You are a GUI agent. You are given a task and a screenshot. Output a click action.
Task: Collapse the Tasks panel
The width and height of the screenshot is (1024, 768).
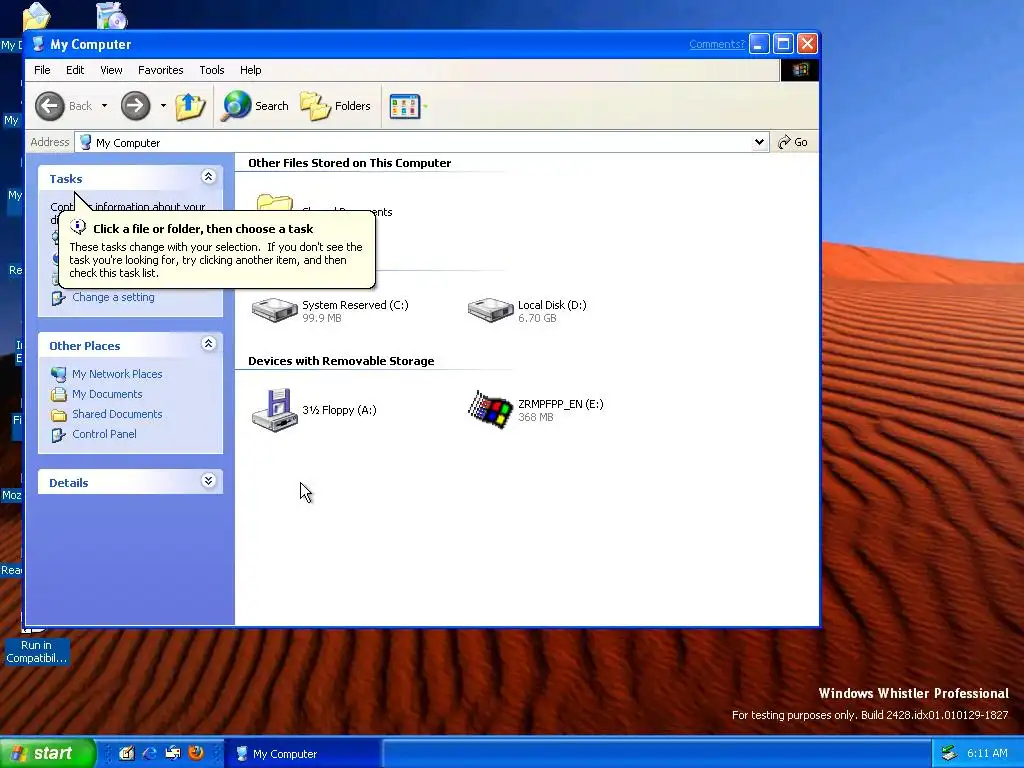[x=208, y=177]
